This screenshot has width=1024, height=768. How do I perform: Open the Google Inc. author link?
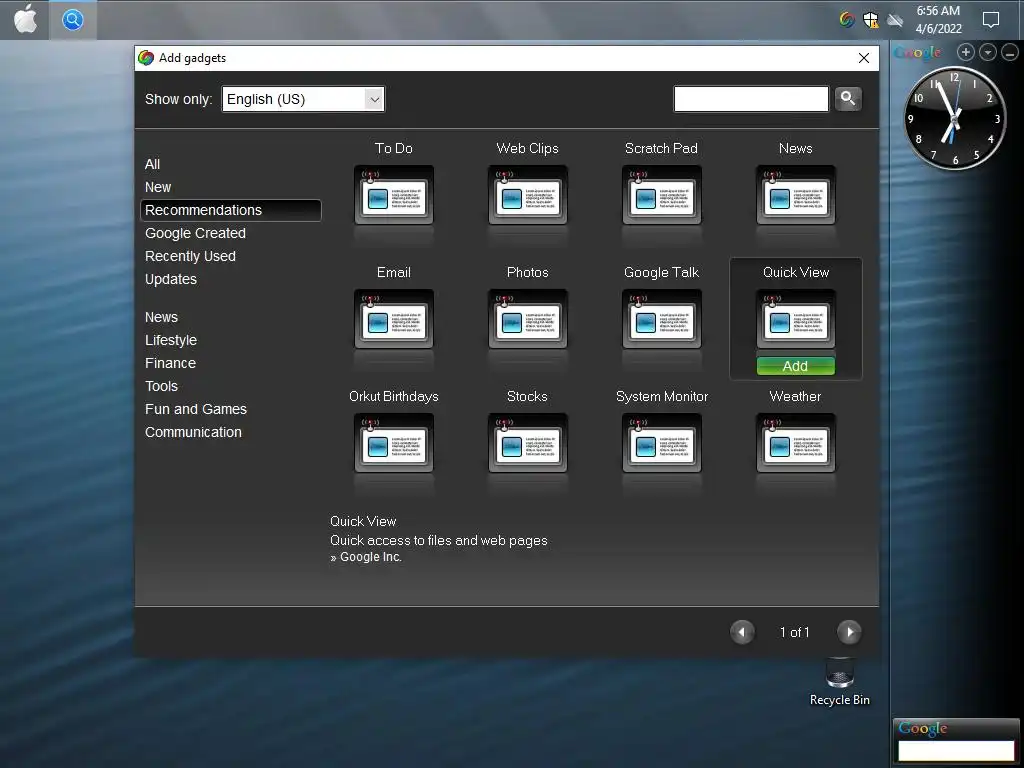(370, 557)
